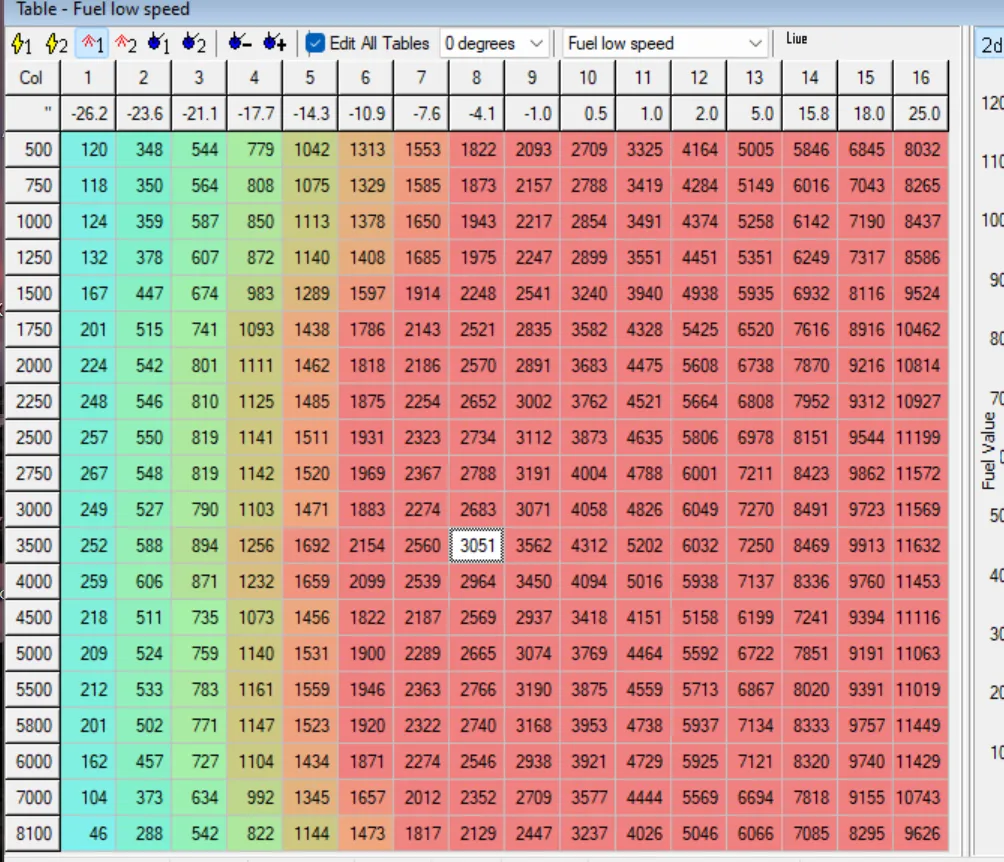
Task: Click cell 1345 in the 7000 row
Action: click(311, 797)
